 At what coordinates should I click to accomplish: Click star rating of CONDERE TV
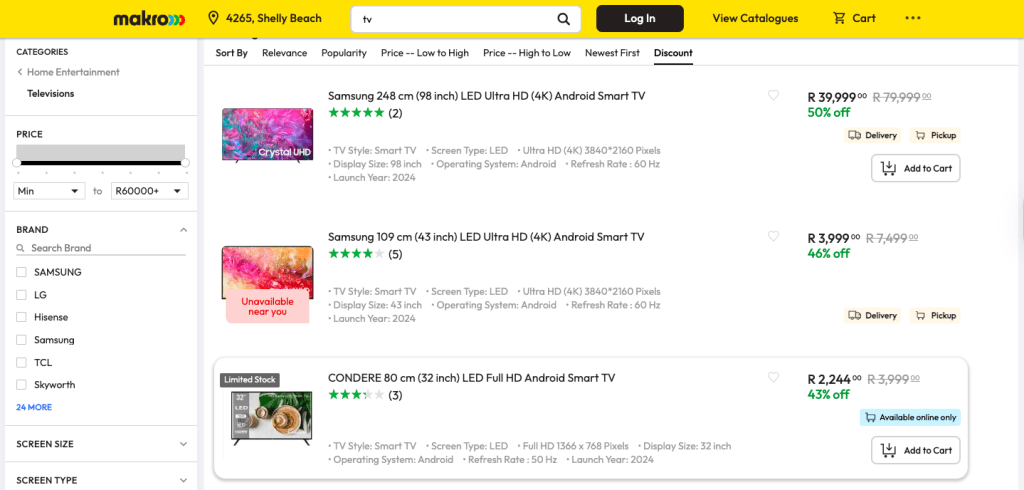click(356, 395)
